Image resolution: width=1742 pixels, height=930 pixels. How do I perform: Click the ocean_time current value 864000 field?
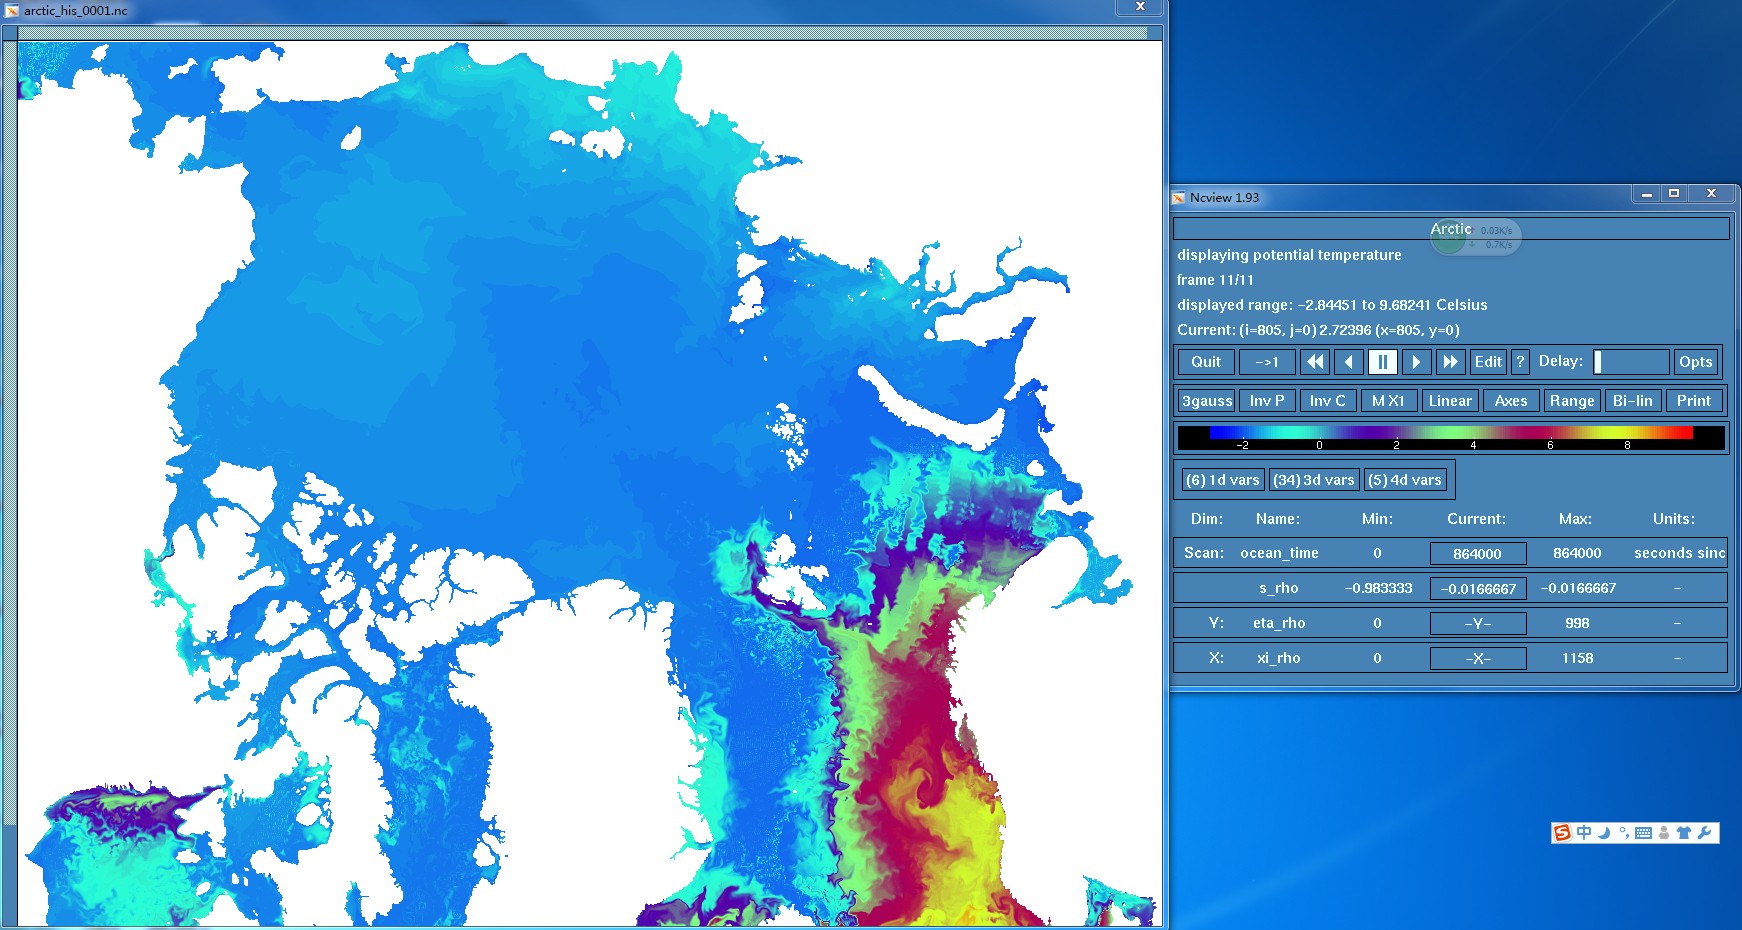pos(1477,554)
